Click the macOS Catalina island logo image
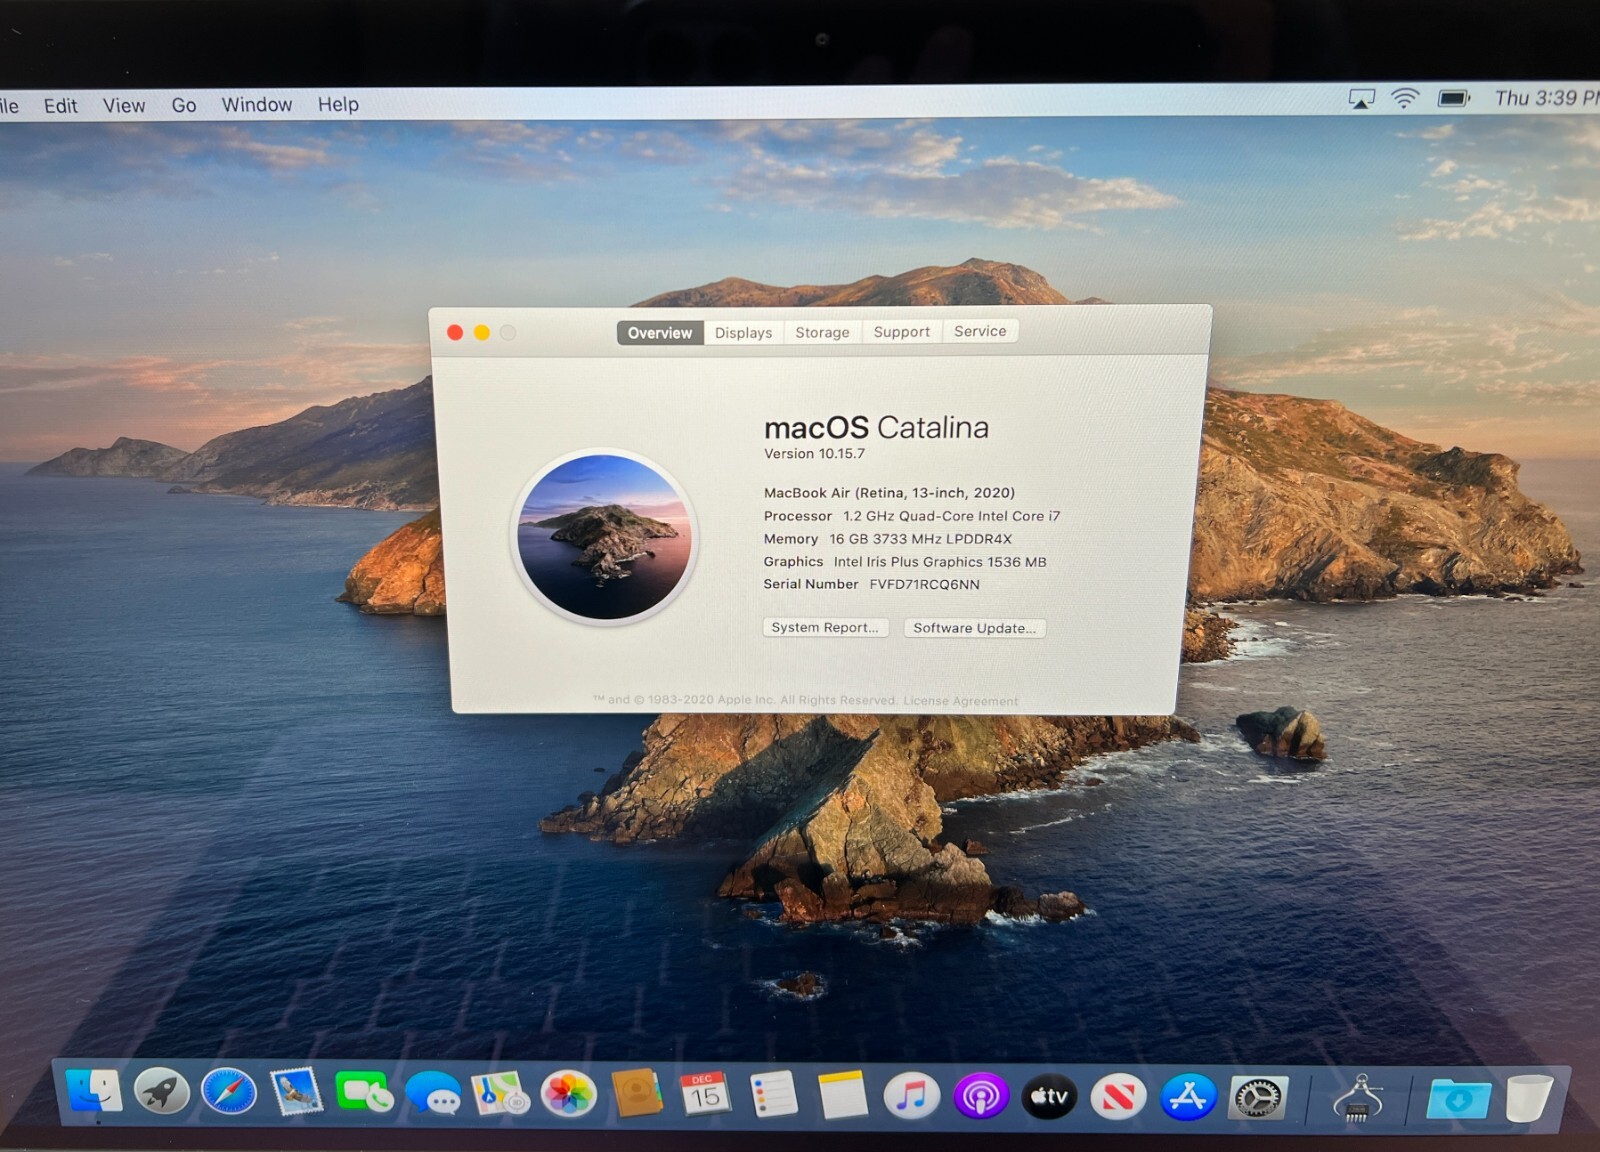The image size is (1600, 1152). (x=605, y=537)
